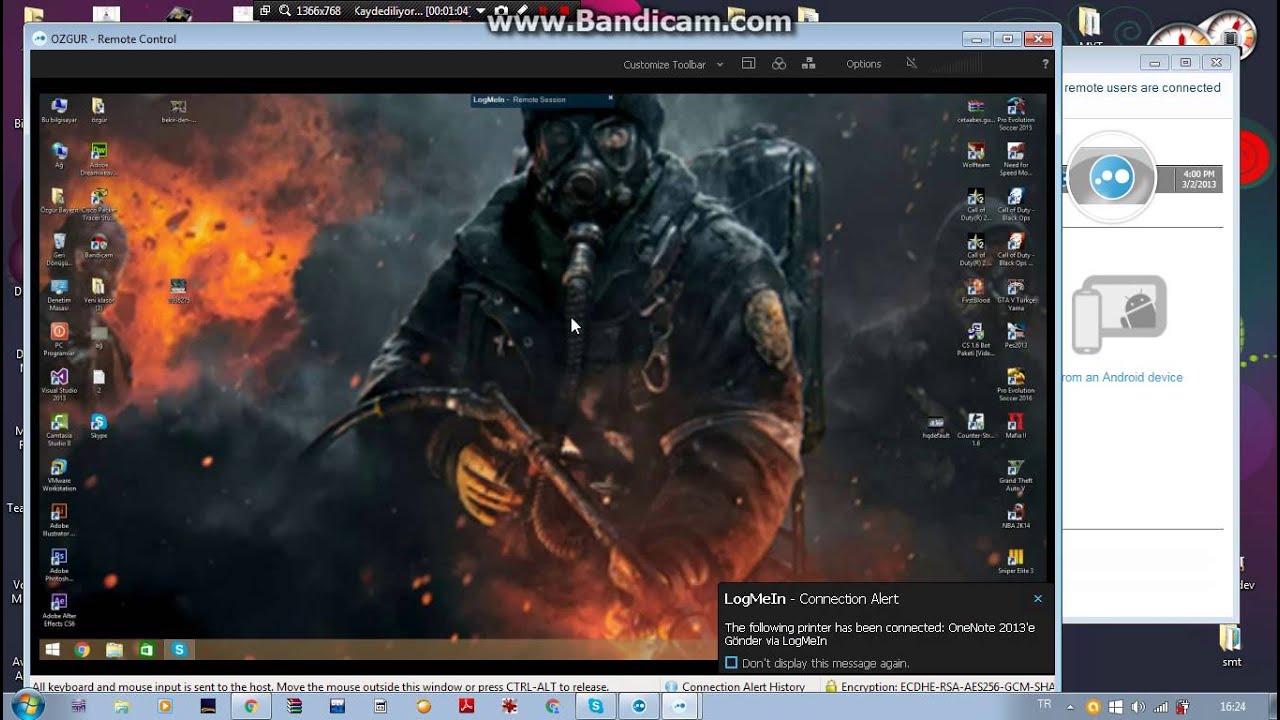
Task: Click Chrome on the local Windows taskbar
Action: coord(250,706)
